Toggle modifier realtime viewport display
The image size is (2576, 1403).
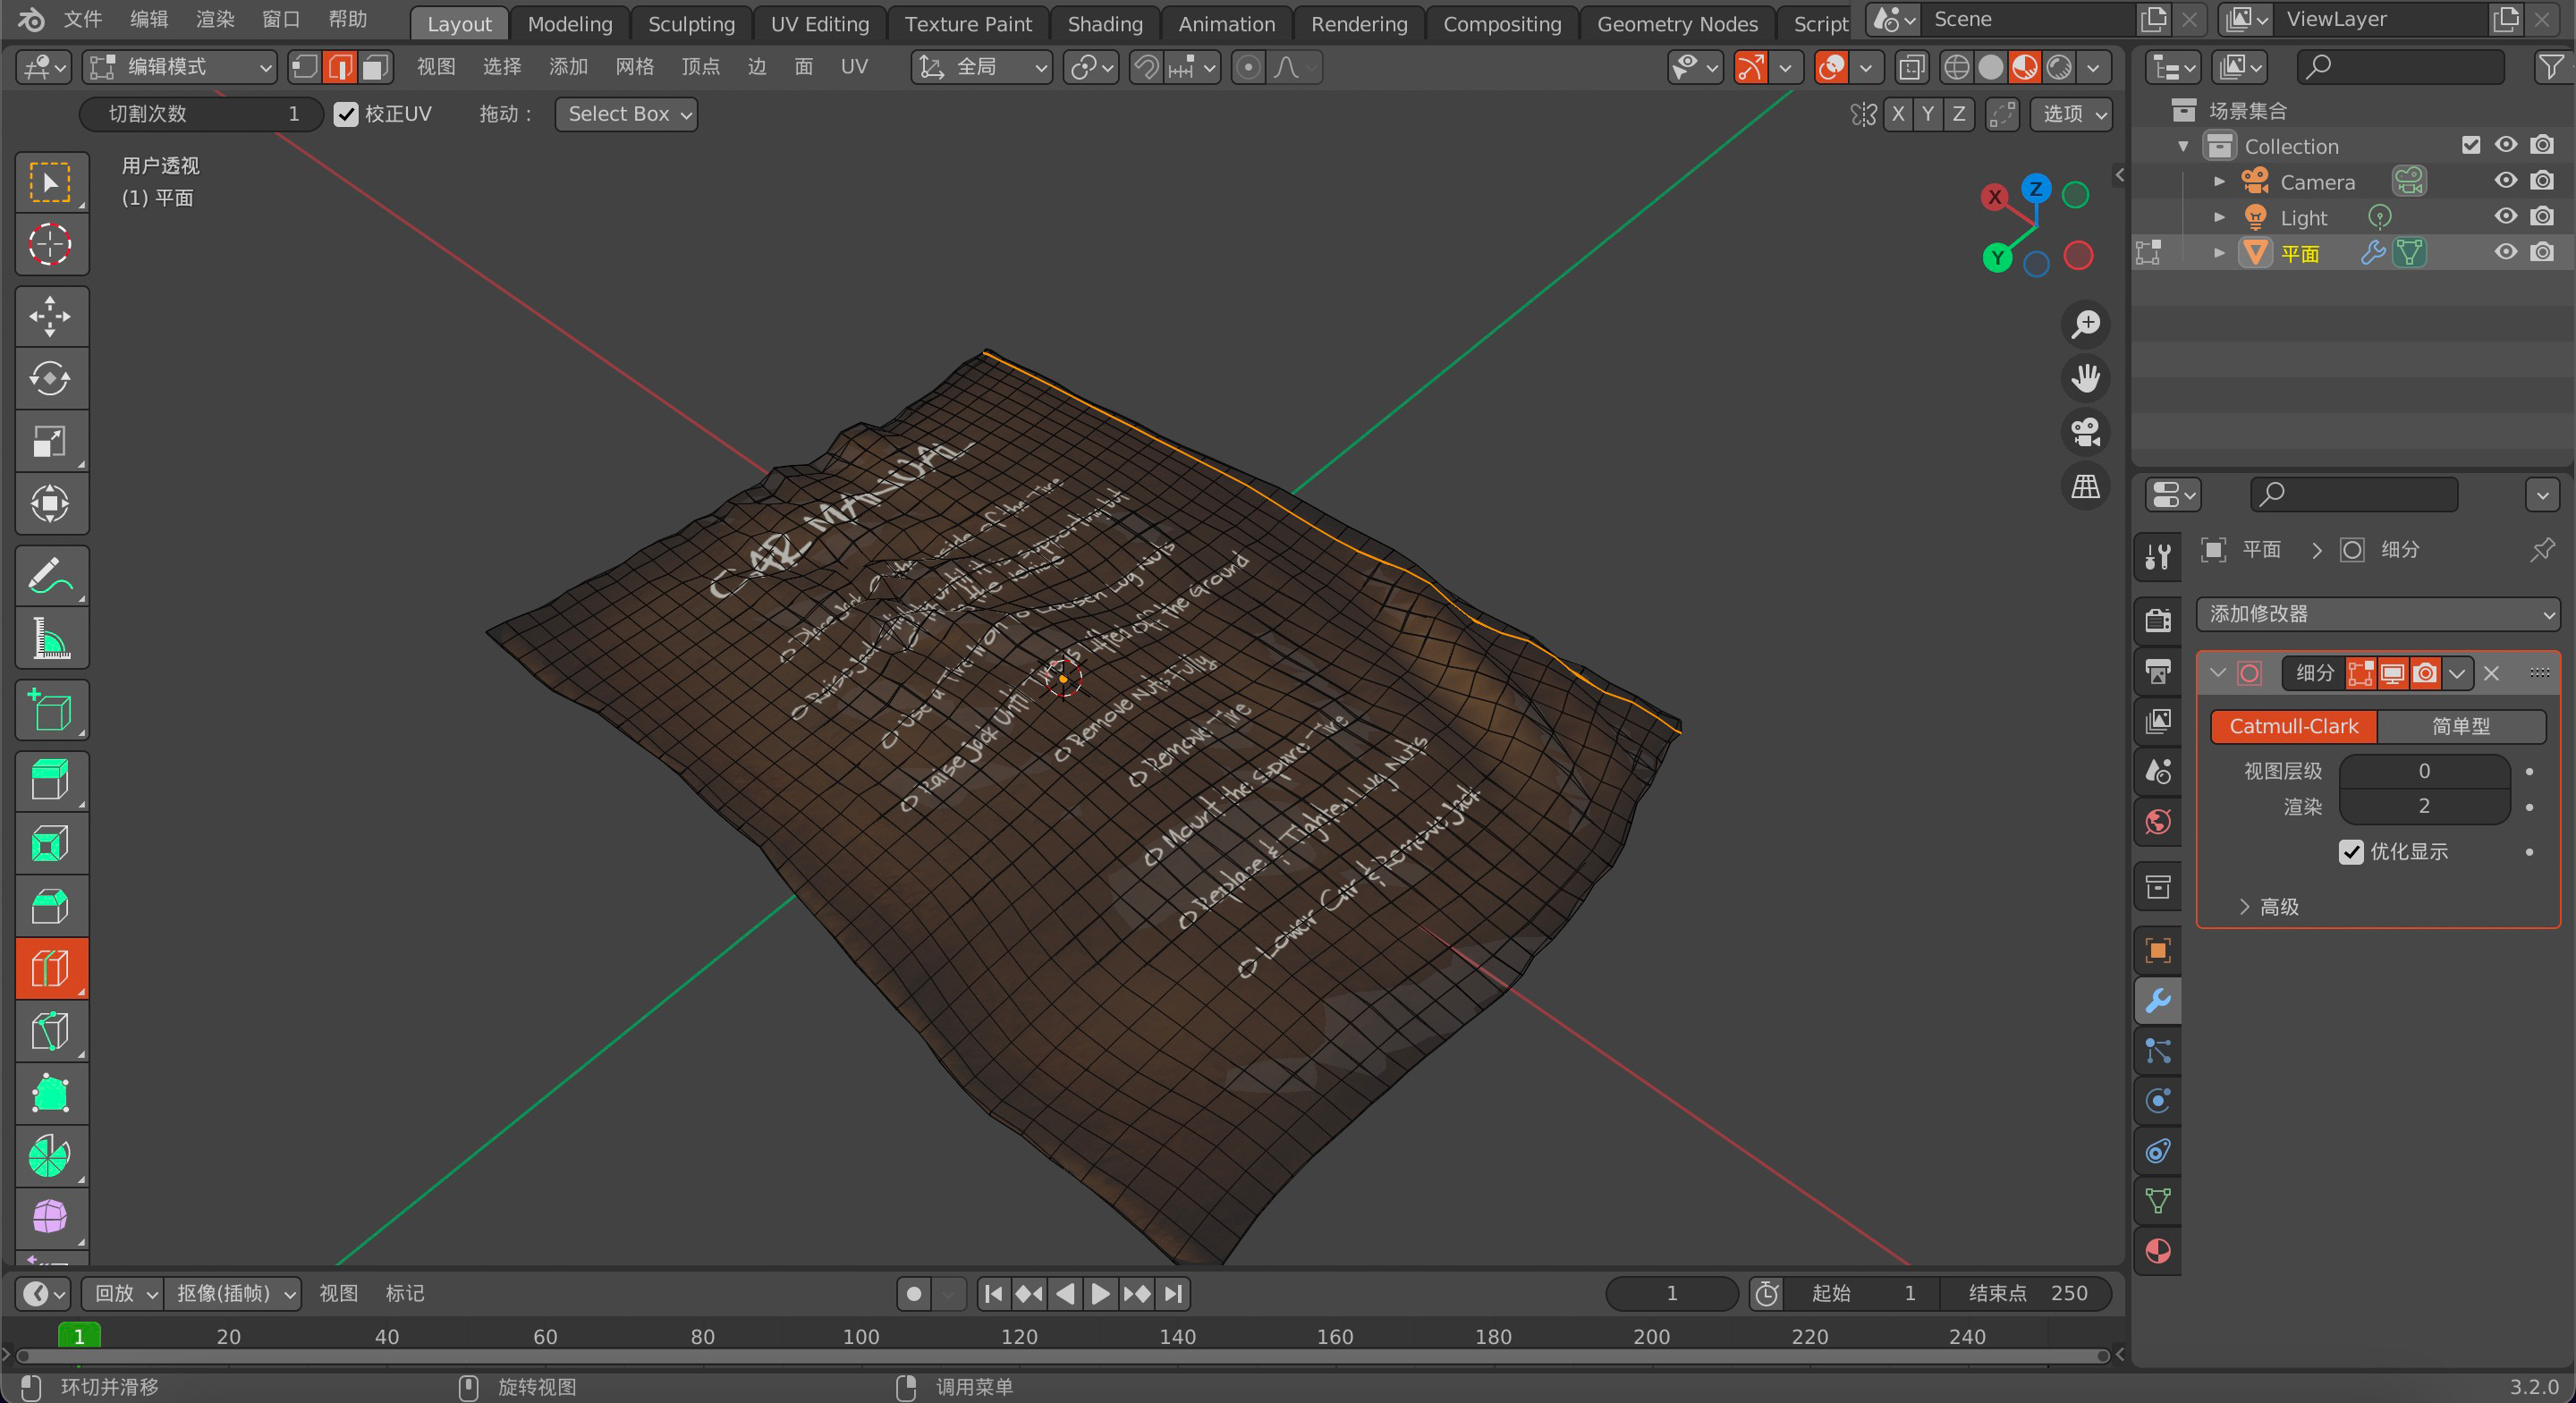tap(2392, 673)
